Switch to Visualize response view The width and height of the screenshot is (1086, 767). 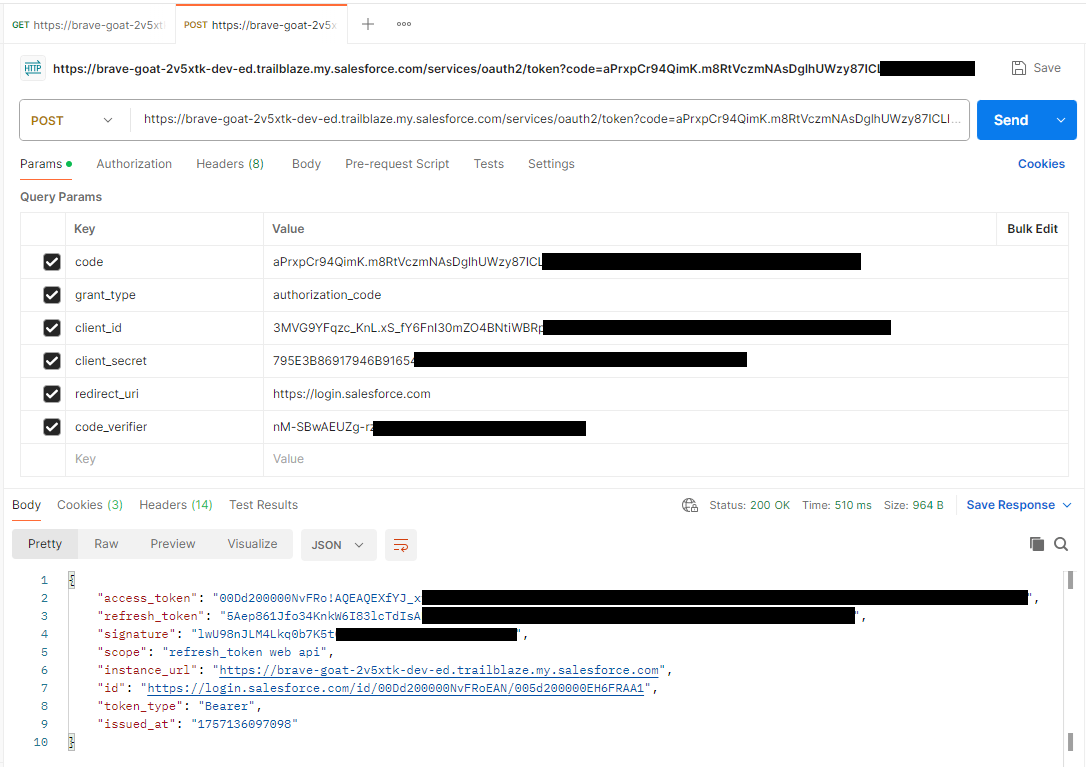[x=252, y=545]
